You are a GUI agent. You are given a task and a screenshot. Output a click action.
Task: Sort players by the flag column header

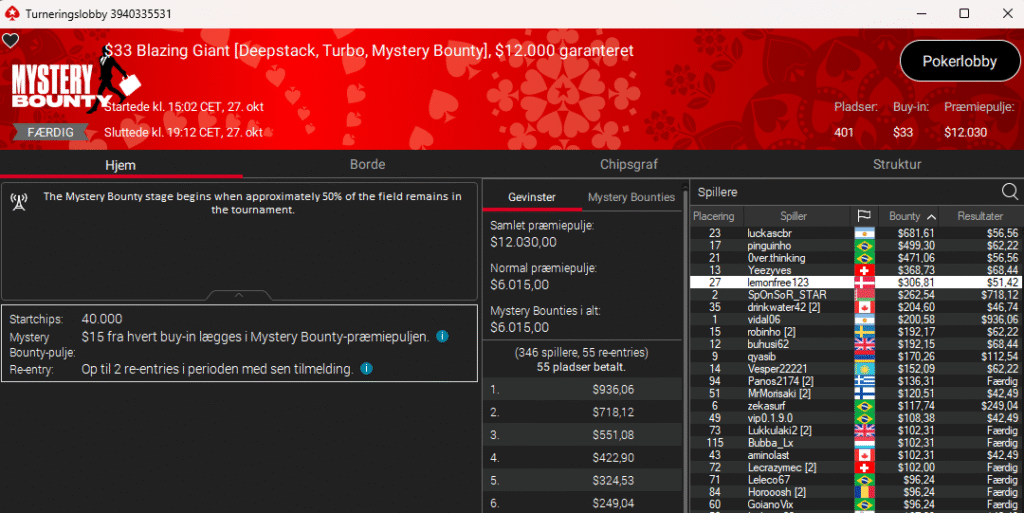[862, 216]
